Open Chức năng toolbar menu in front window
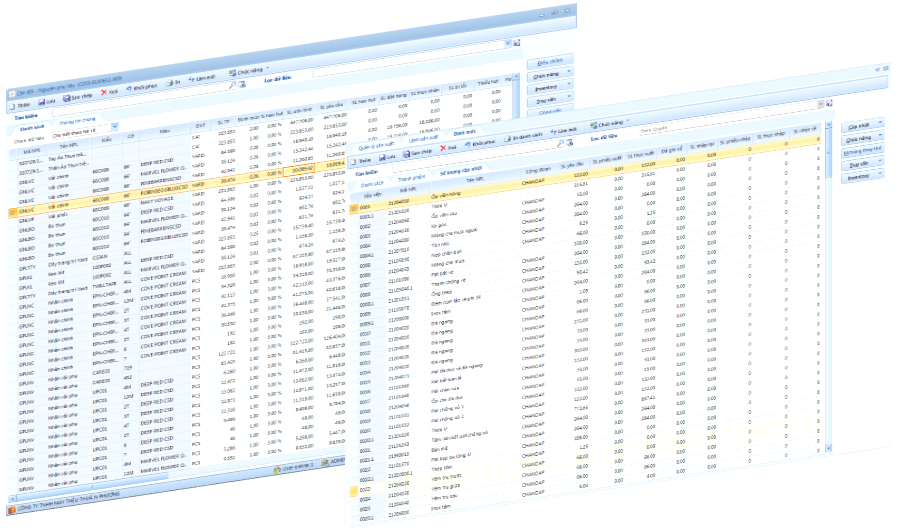The image size is (902, 528). tap(610, 123)
